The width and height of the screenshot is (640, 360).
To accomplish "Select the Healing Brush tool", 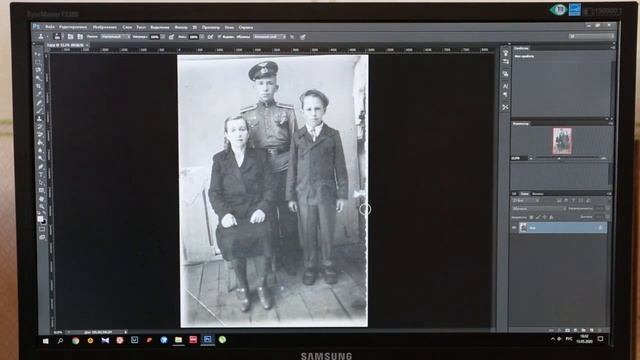I will click(x=40, y=102).
